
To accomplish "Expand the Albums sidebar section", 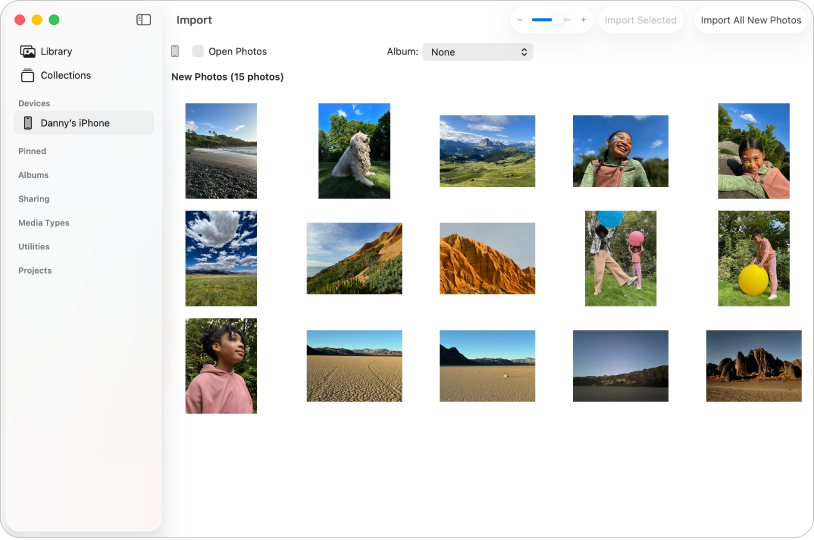I will pos(33,175).
